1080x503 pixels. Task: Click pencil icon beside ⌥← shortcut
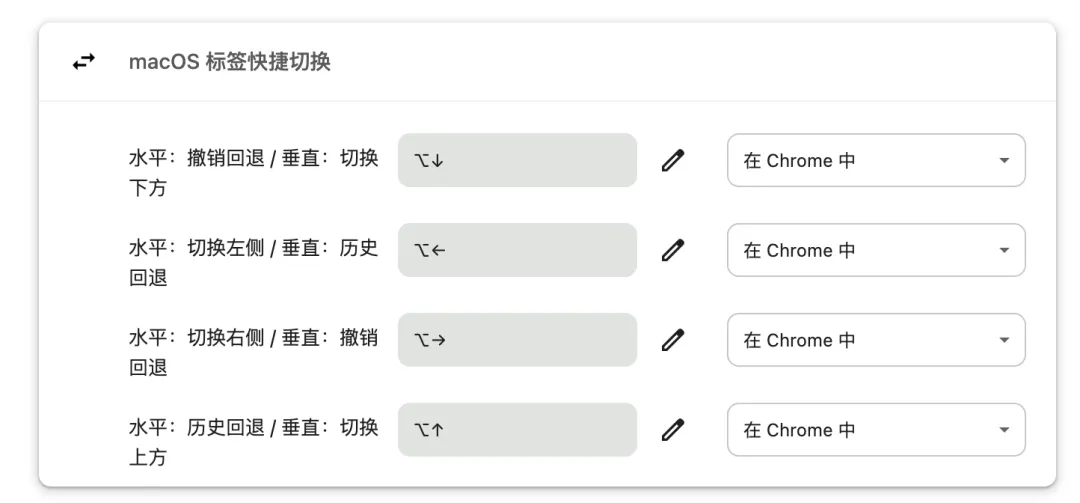[x=674, y=250]
